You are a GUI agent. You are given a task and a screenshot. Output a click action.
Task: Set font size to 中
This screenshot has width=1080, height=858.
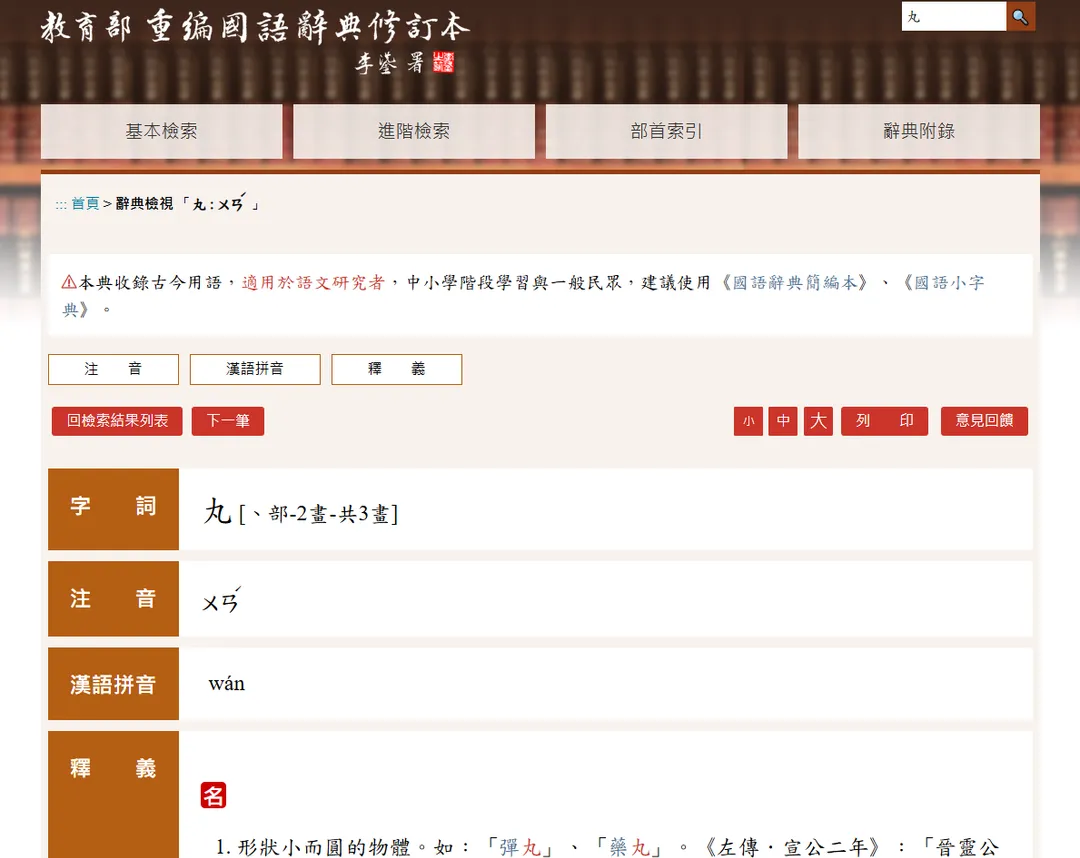click(783, 421)
